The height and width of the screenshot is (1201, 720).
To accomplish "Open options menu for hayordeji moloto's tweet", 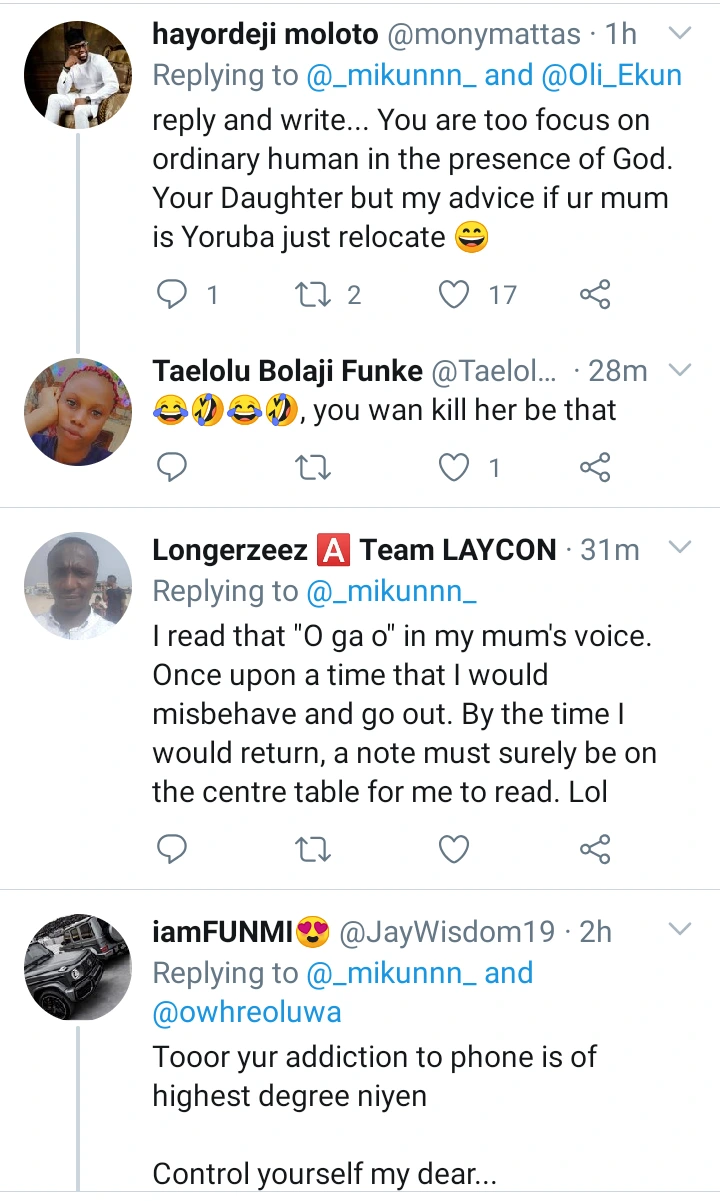I will point(680,34).
